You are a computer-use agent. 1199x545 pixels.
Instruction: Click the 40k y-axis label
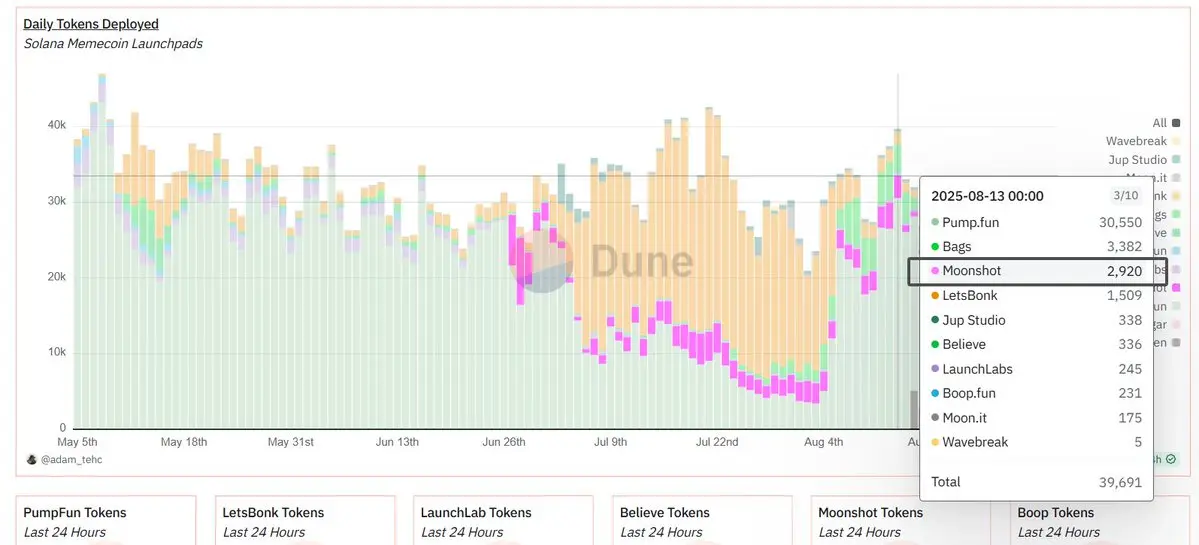point(56,126)
